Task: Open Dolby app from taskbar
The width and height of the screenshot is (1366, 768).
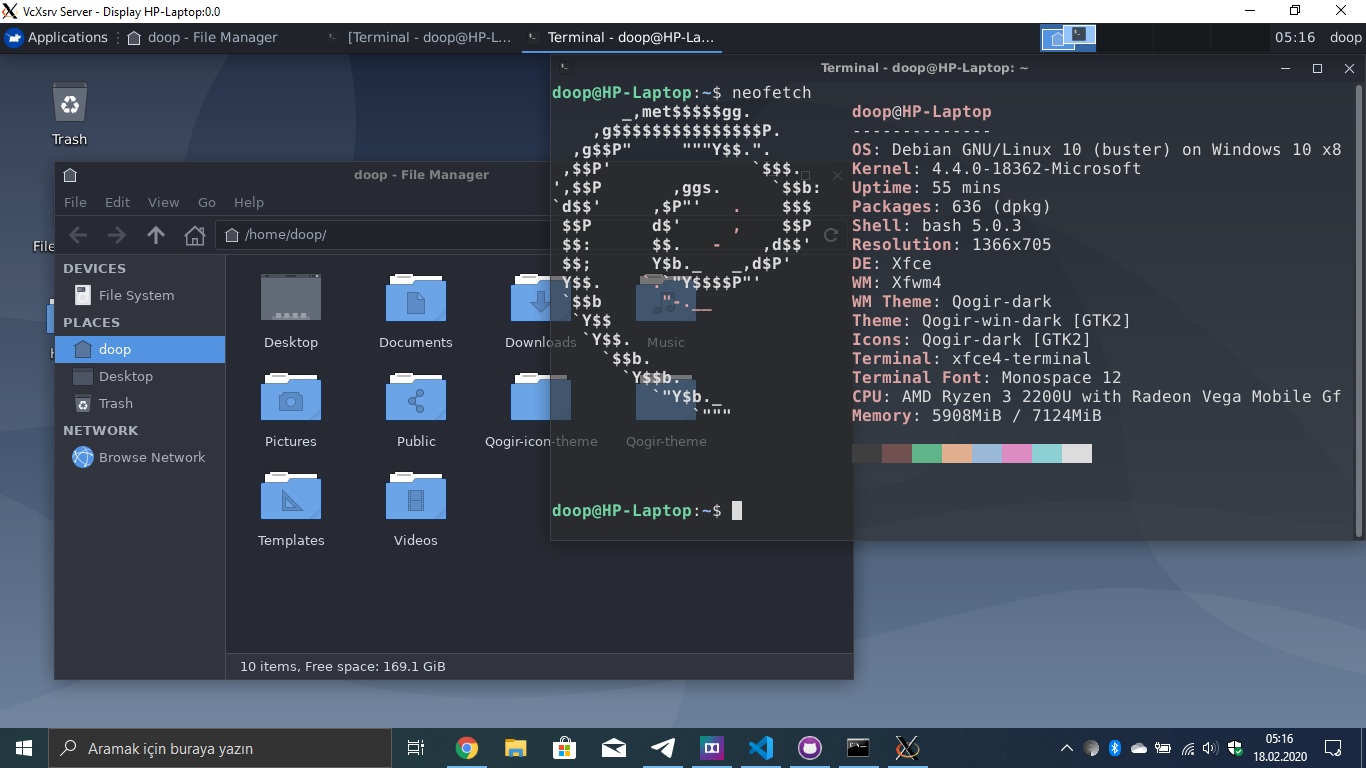Action: click(712, 748)
